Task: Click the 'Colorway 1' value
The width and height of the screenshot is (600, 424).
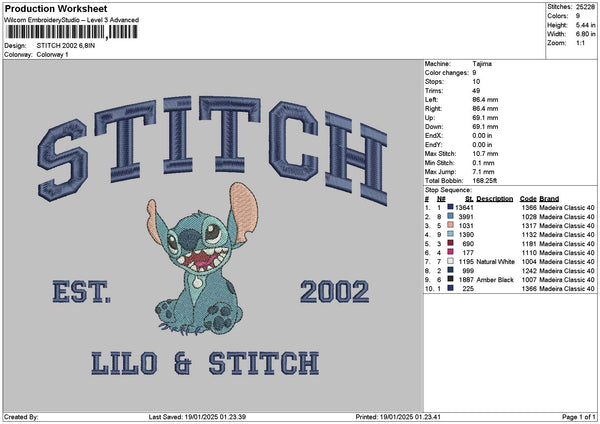Action: coord(52,55)
